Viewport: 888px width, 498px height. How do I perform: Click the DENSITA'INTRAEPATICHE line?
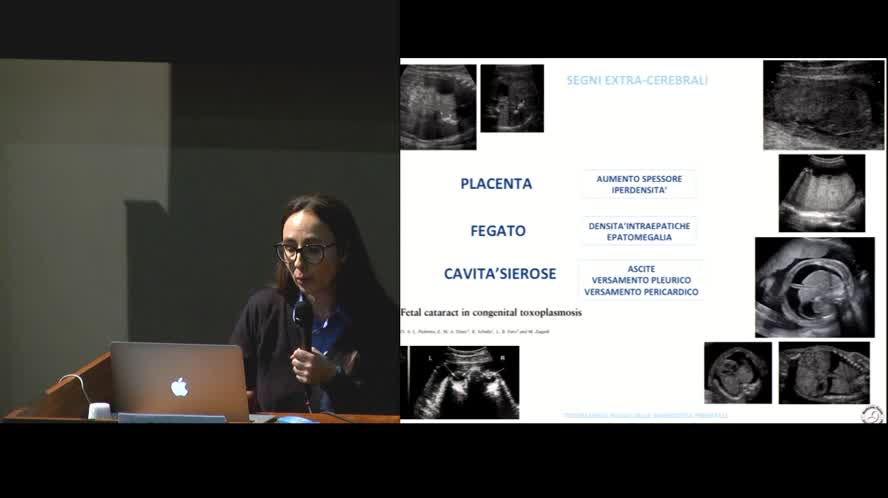point(639,225)
